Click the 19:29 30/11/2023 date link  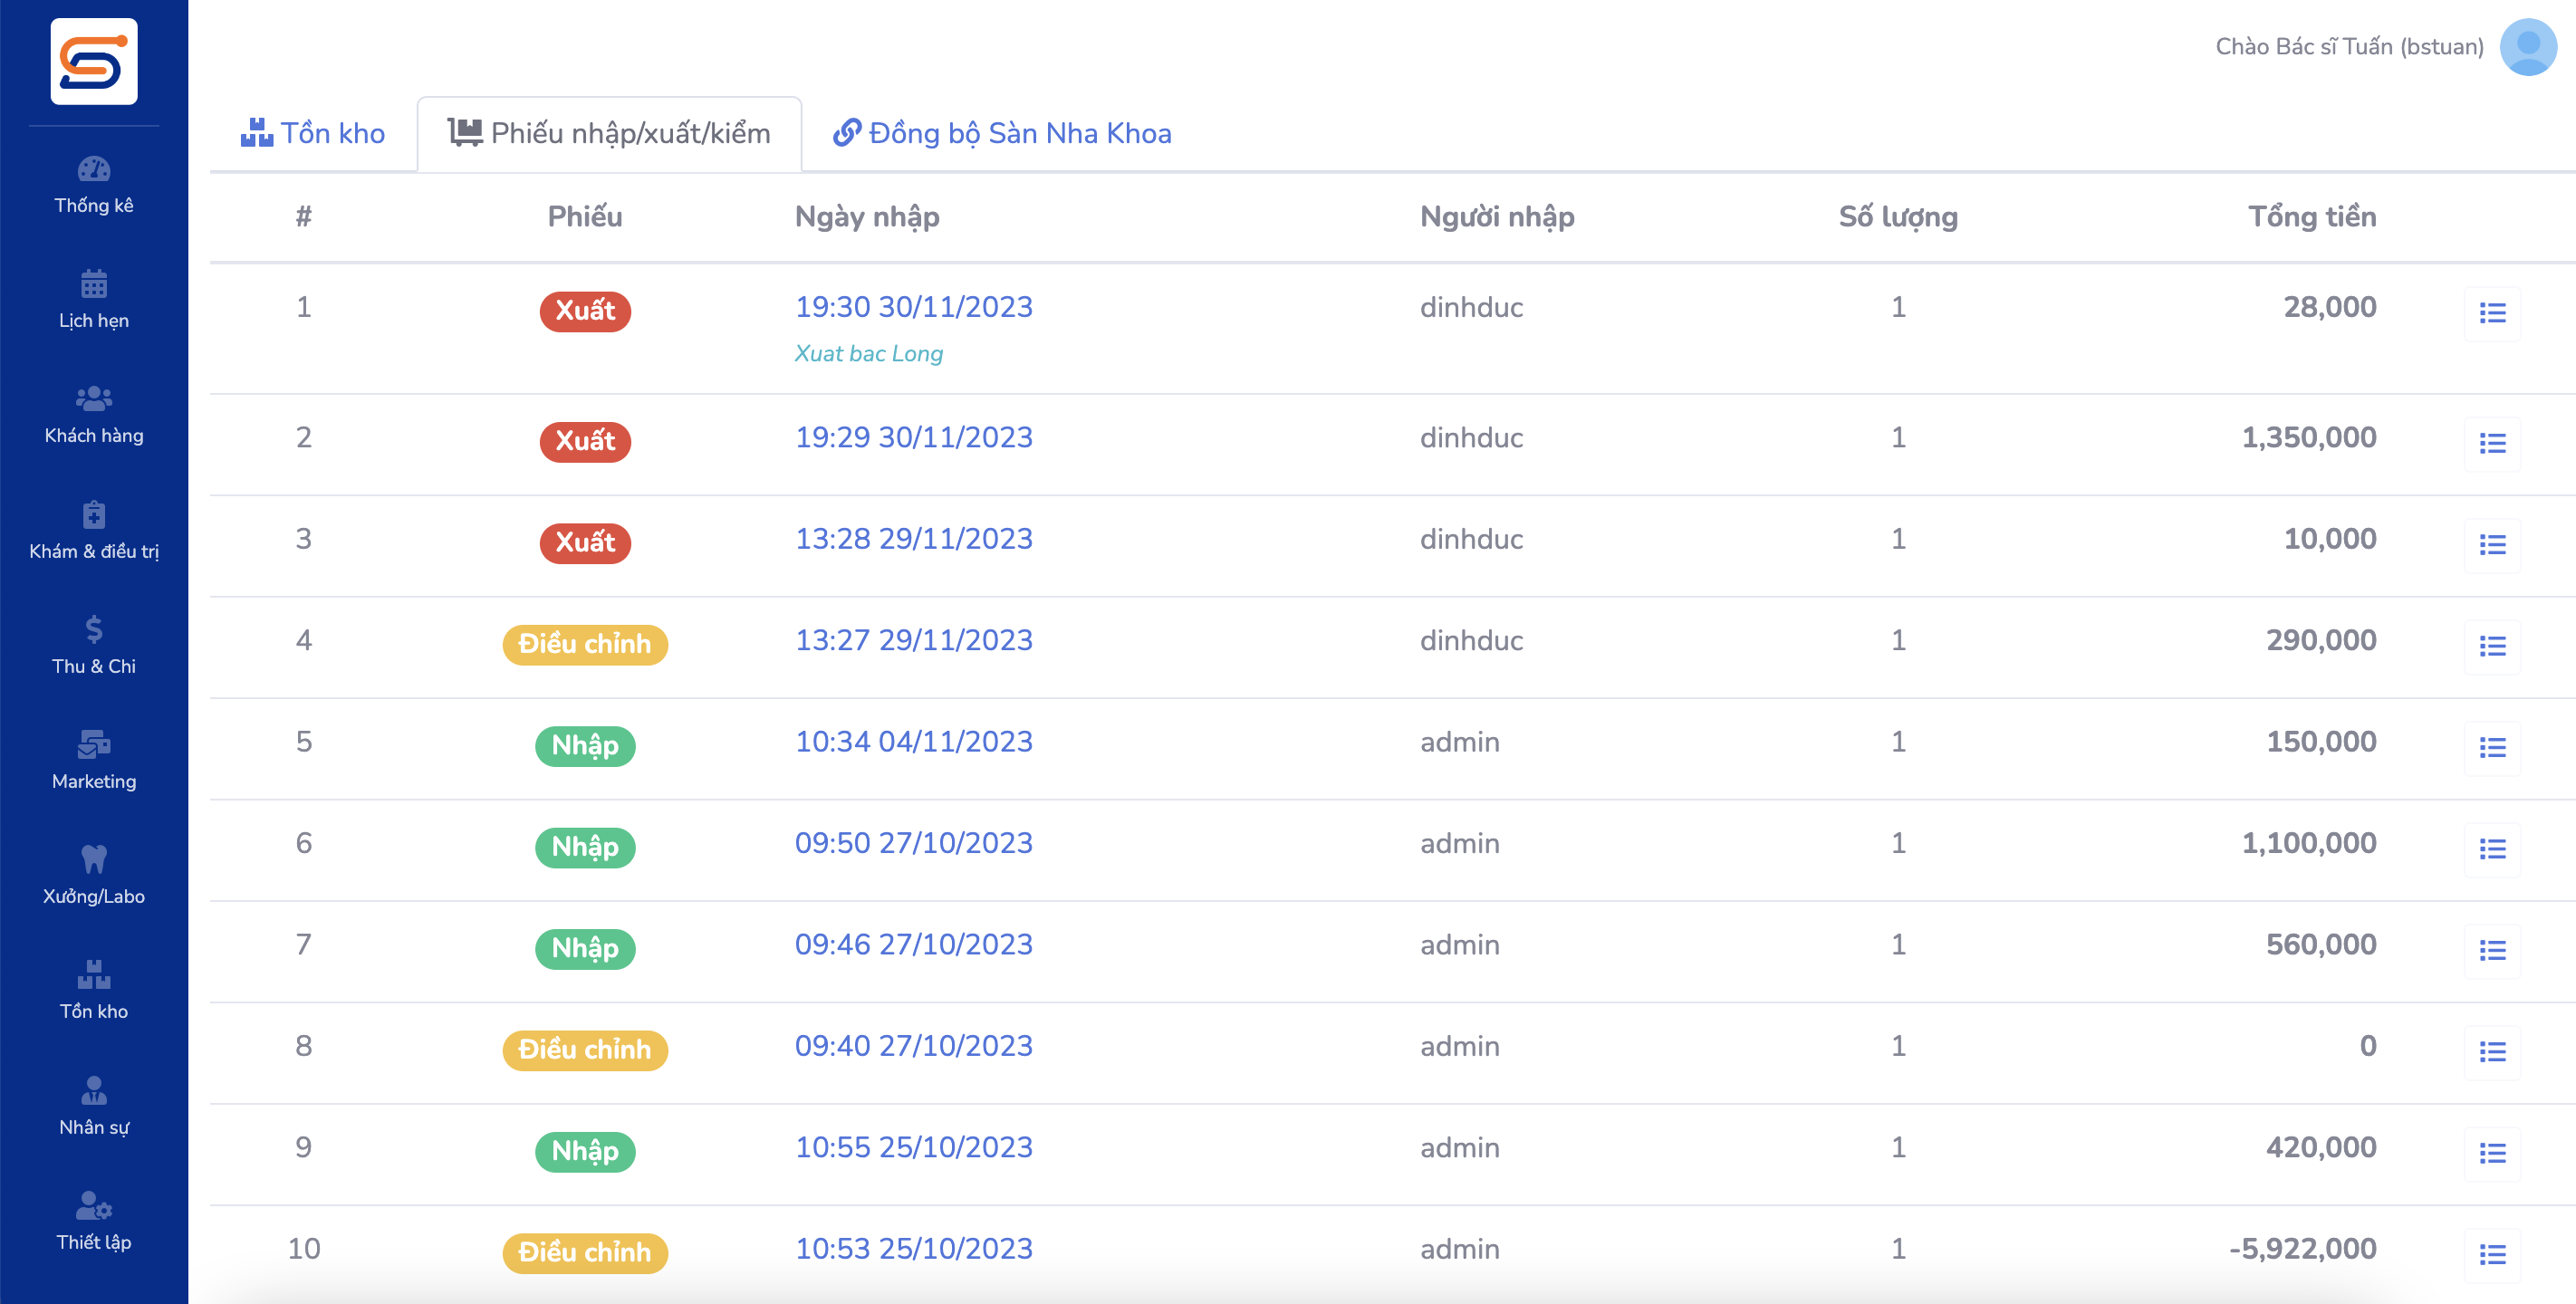coord(913,438)
